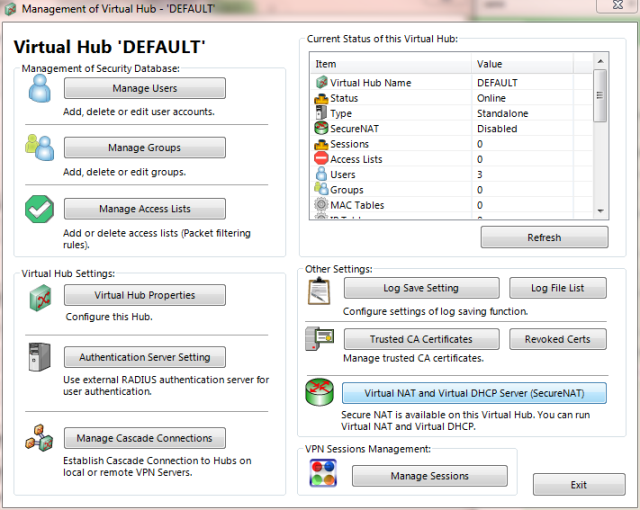Open Manage Cascade Connections

[145, 438]
